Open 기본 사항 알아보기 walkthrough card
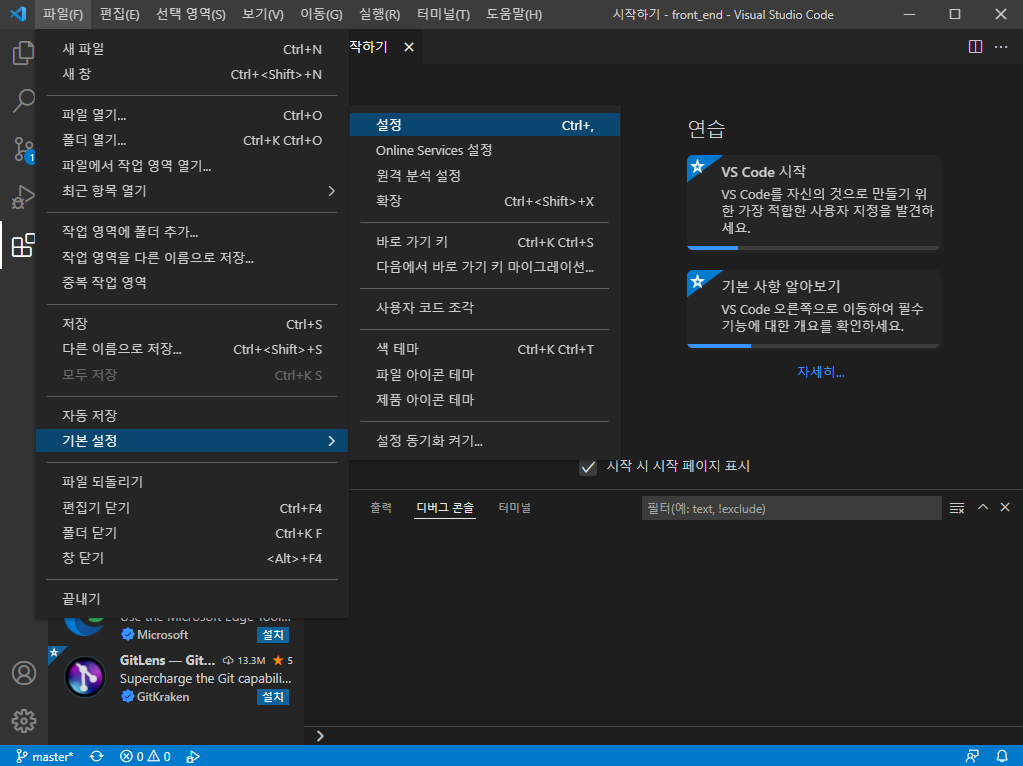This screenshot has width=1023, height=766. coord(814,309)
